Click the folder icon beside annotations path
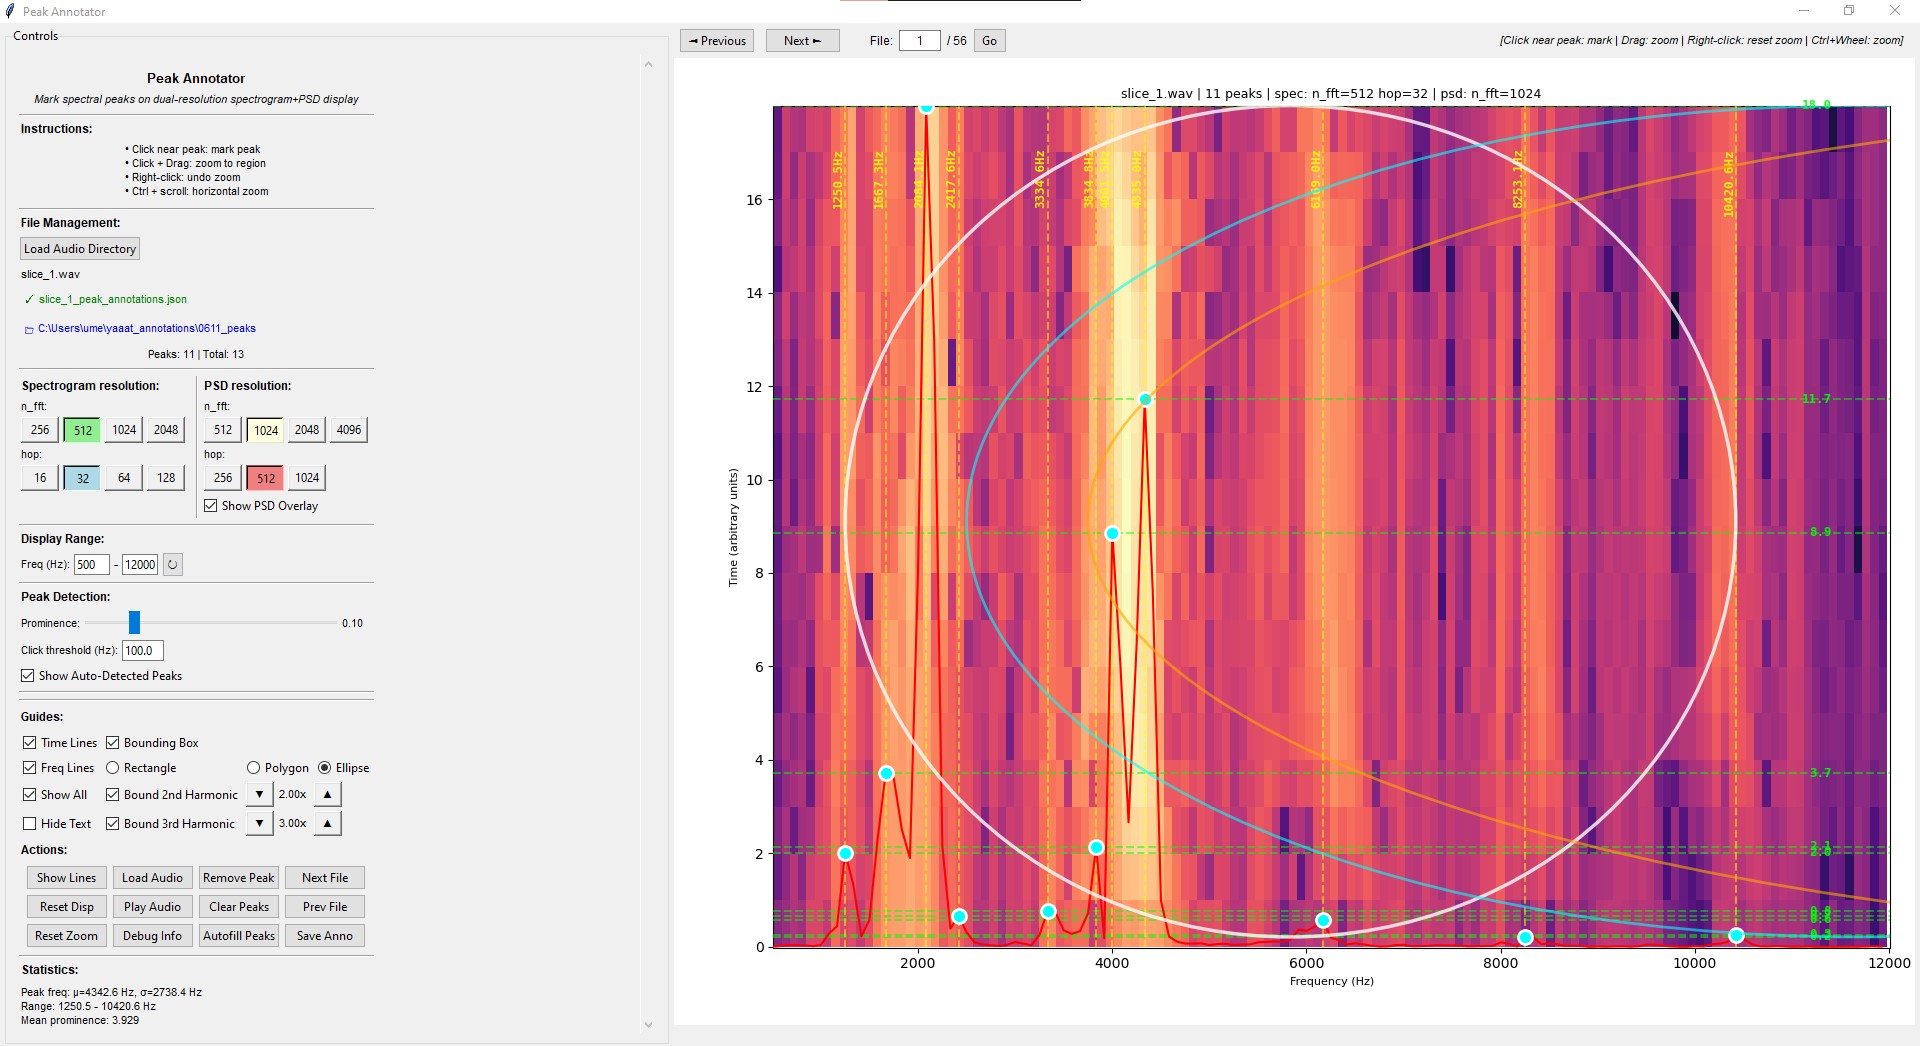This screenshot has height=1046, width=1920. tap(29, 330)
